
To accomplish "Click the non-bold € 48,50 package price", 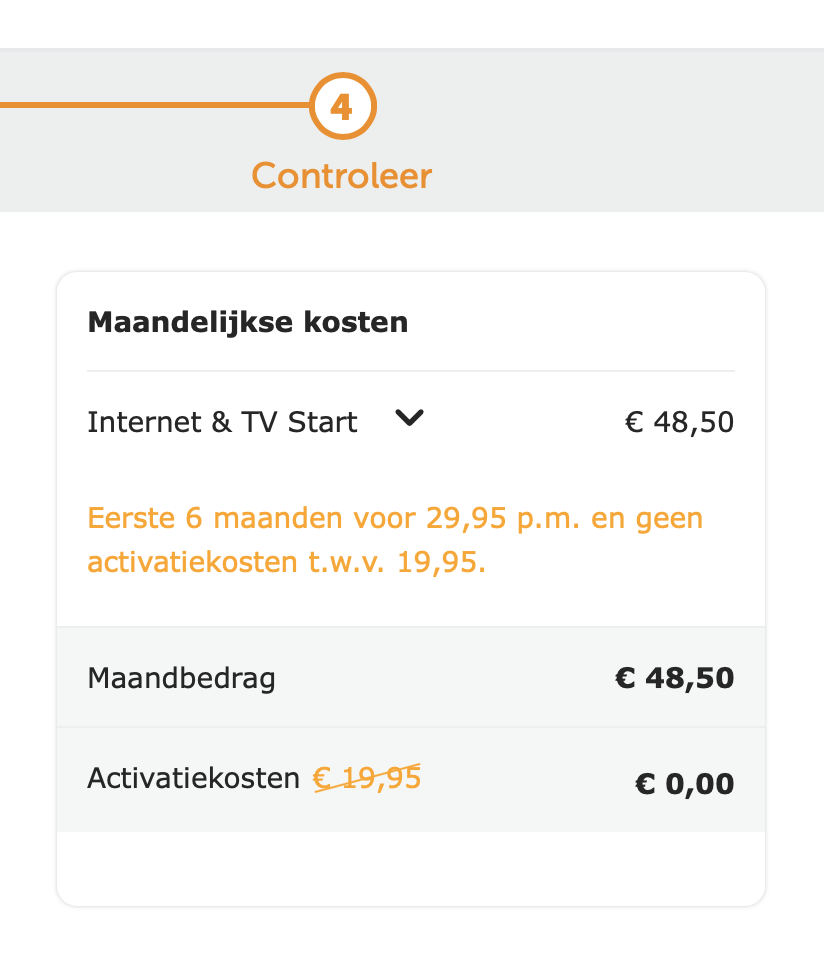I will (679, 422).
